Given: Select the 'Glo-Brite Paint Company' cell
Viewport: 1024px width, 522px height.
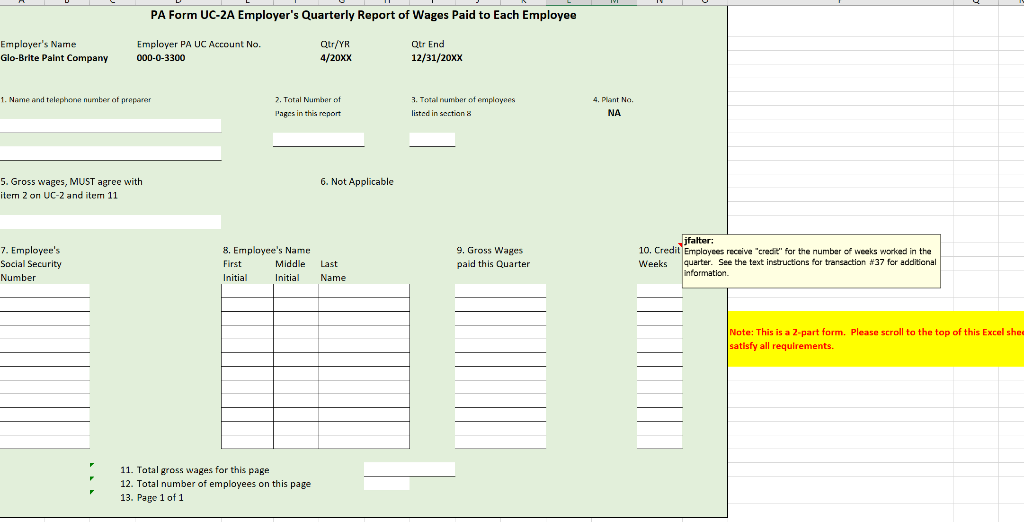Looking at the screenshot, I should click(x=54, y=58).
